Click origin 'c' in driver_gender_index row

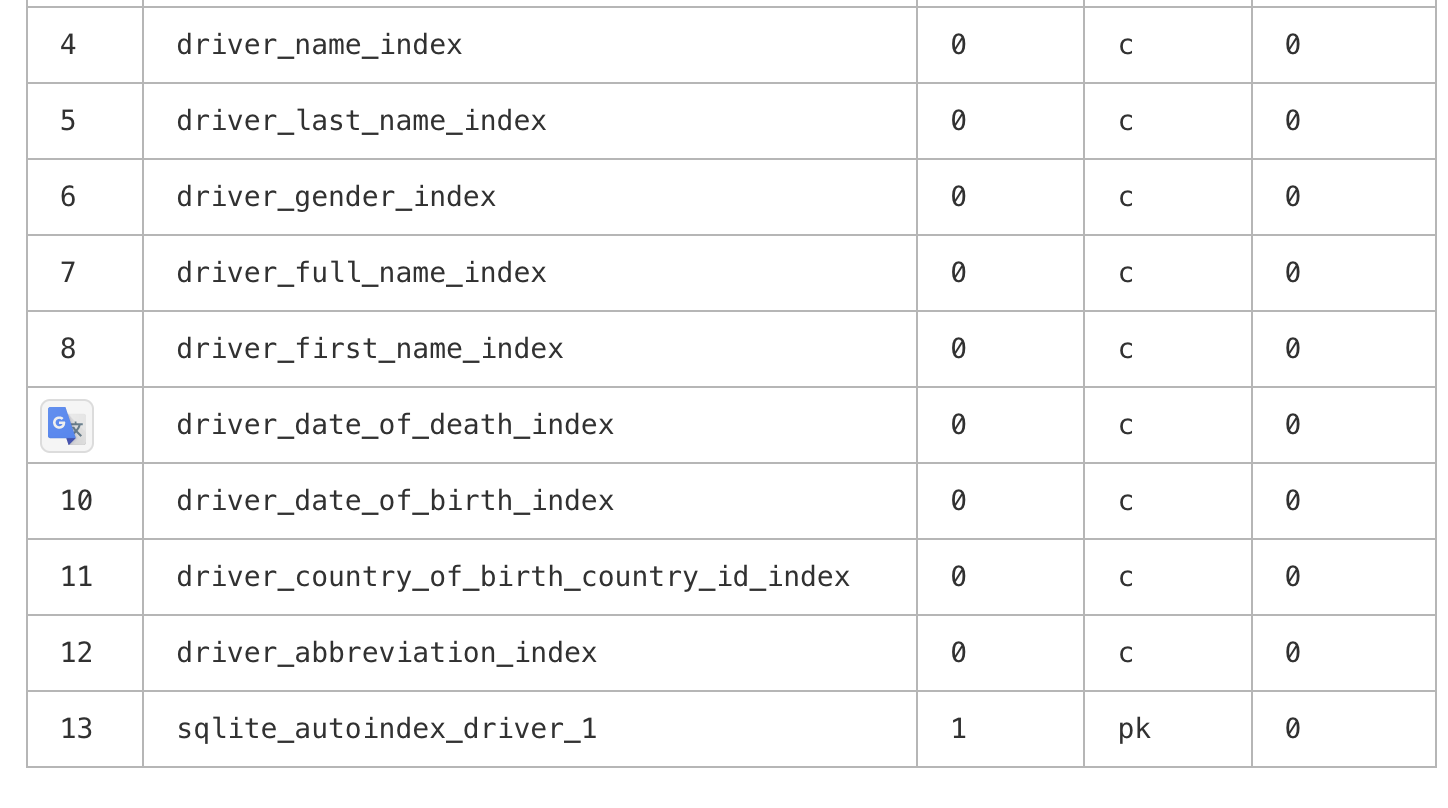point(1126,197)
